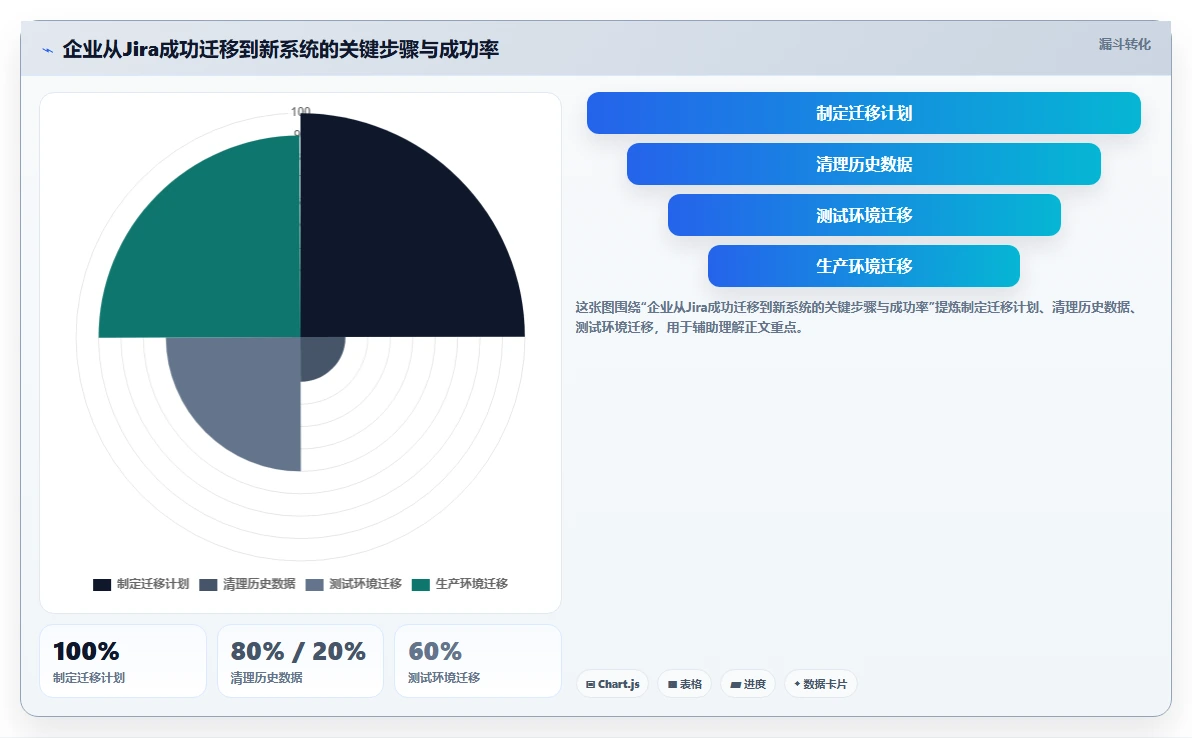Click the 进度 tag
Screen dimensions: 1192x738
point(748,684)
